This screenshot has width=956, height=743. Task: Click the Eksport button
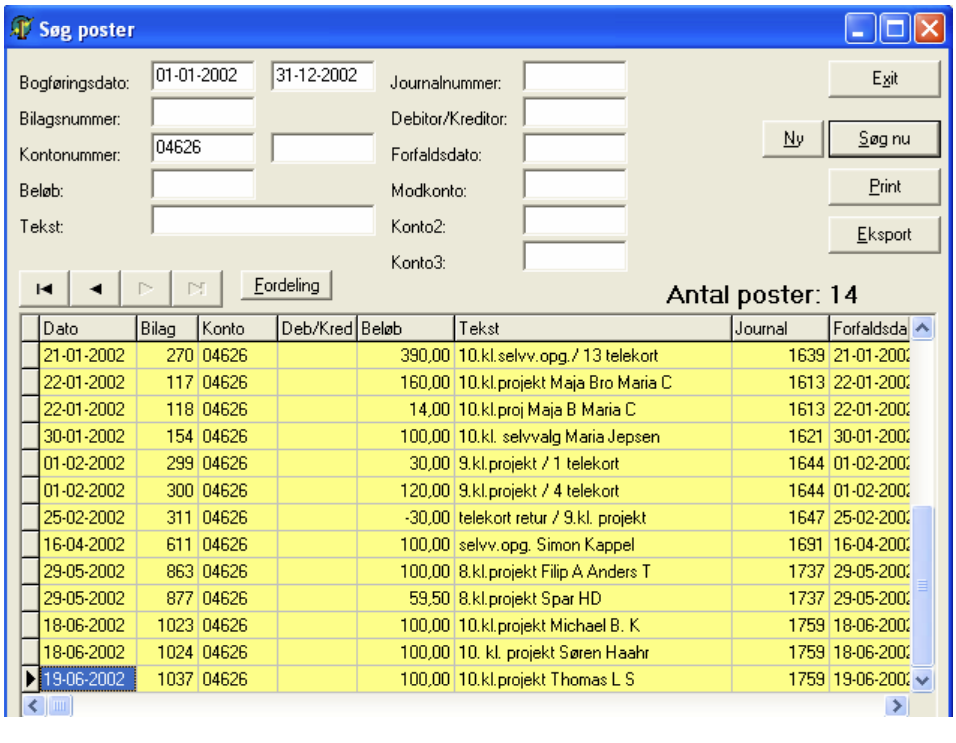[884, 235]
